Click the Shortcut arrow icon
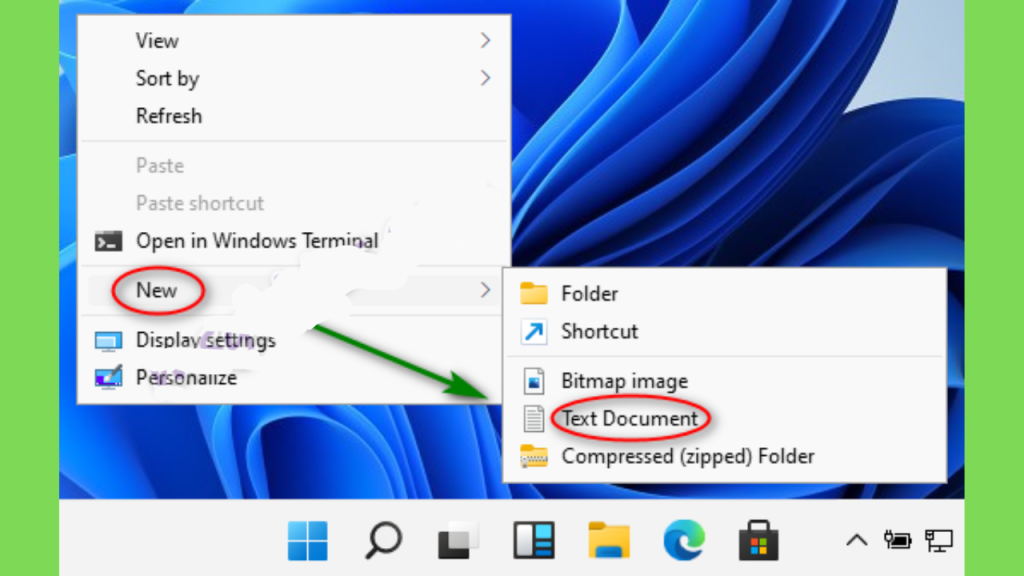The height and width of the screenshot is (576, 1024). point(534,332)
